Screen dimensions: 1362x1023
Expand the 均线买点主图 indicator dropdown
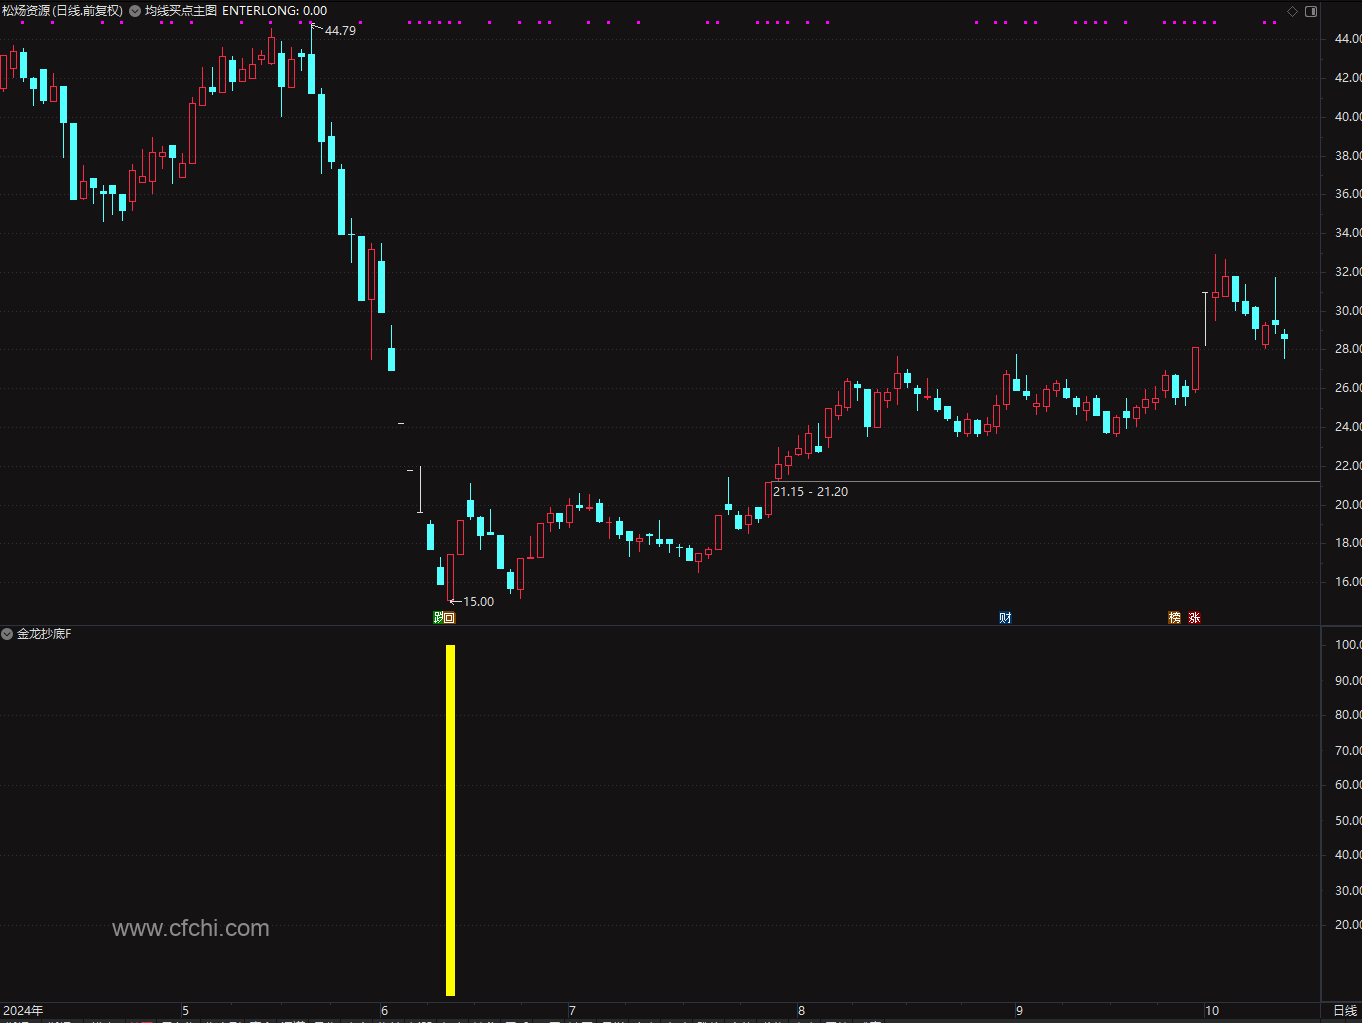pos(135,11)
